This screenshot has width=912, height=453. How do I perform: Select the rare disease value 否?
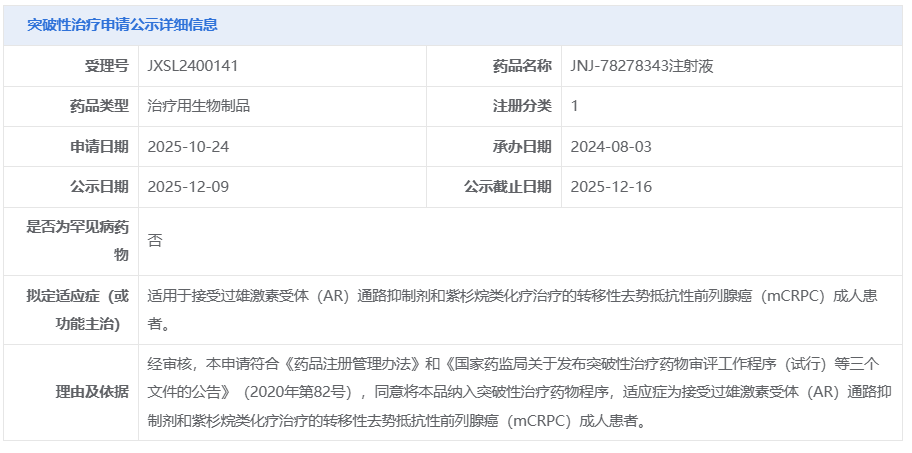click(x=154, y=241)
